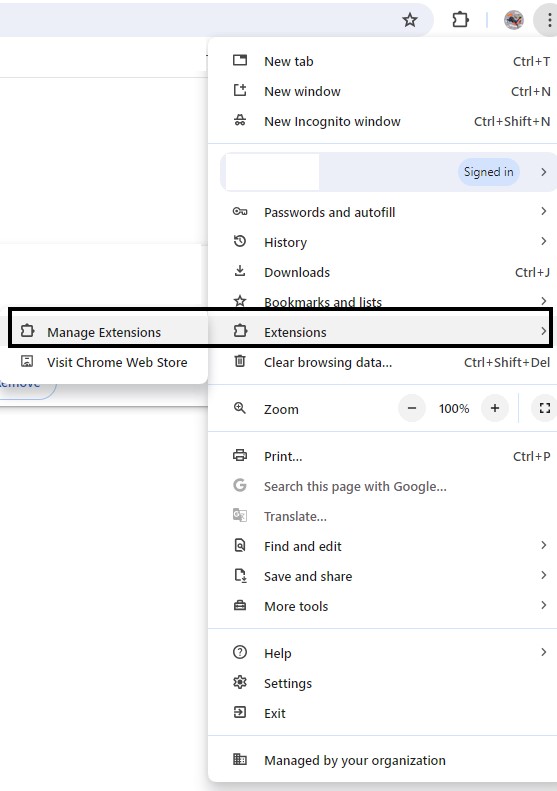Expand the Extensions submenu arrow
Screen dimensions: 557x791
coord(543,331)
